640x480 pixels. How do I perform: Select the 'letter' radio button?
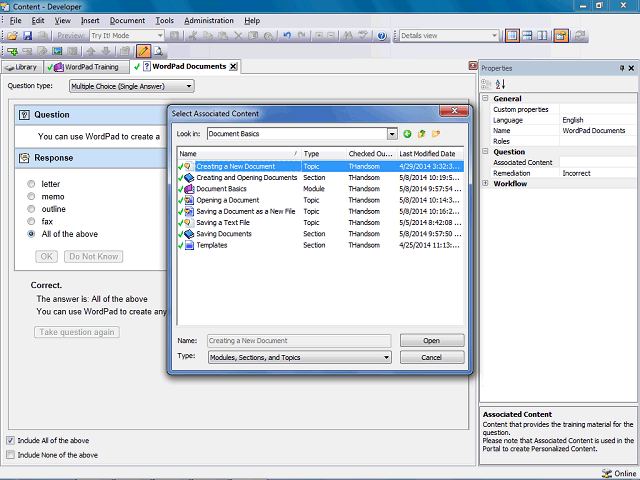[x=31, y=184]
